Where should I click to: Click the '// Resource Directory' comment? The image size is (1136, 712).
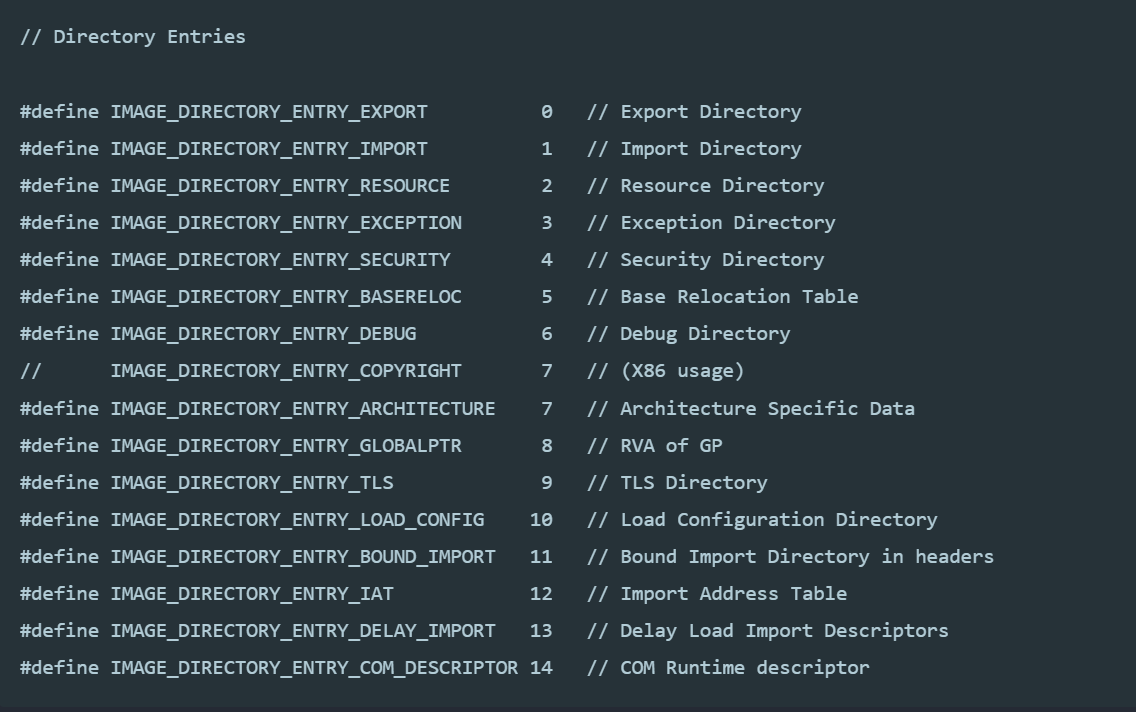(x=706, y=186)
